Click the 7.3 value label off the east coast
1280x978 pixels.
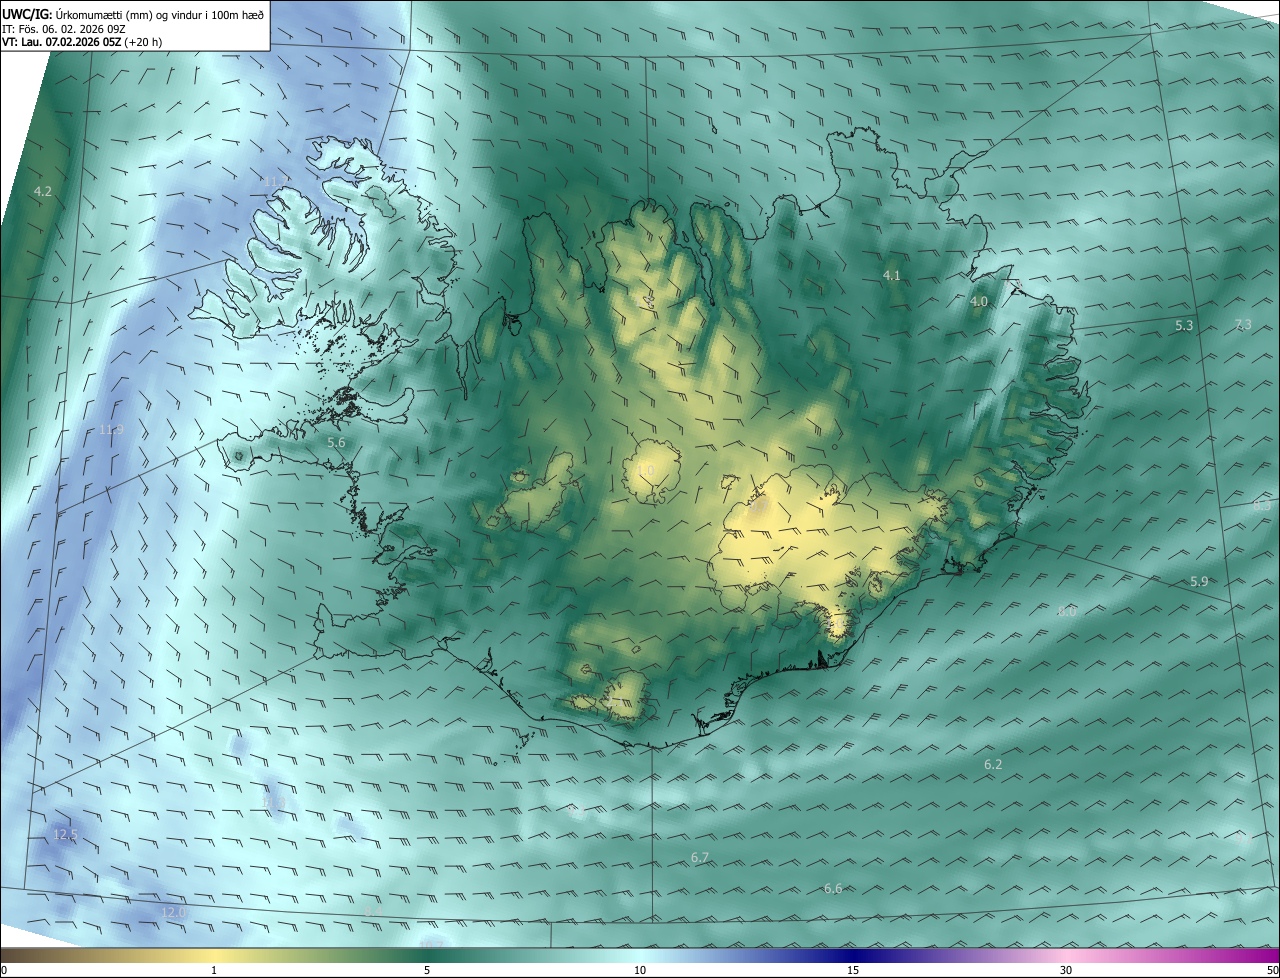pos(1243,325)
